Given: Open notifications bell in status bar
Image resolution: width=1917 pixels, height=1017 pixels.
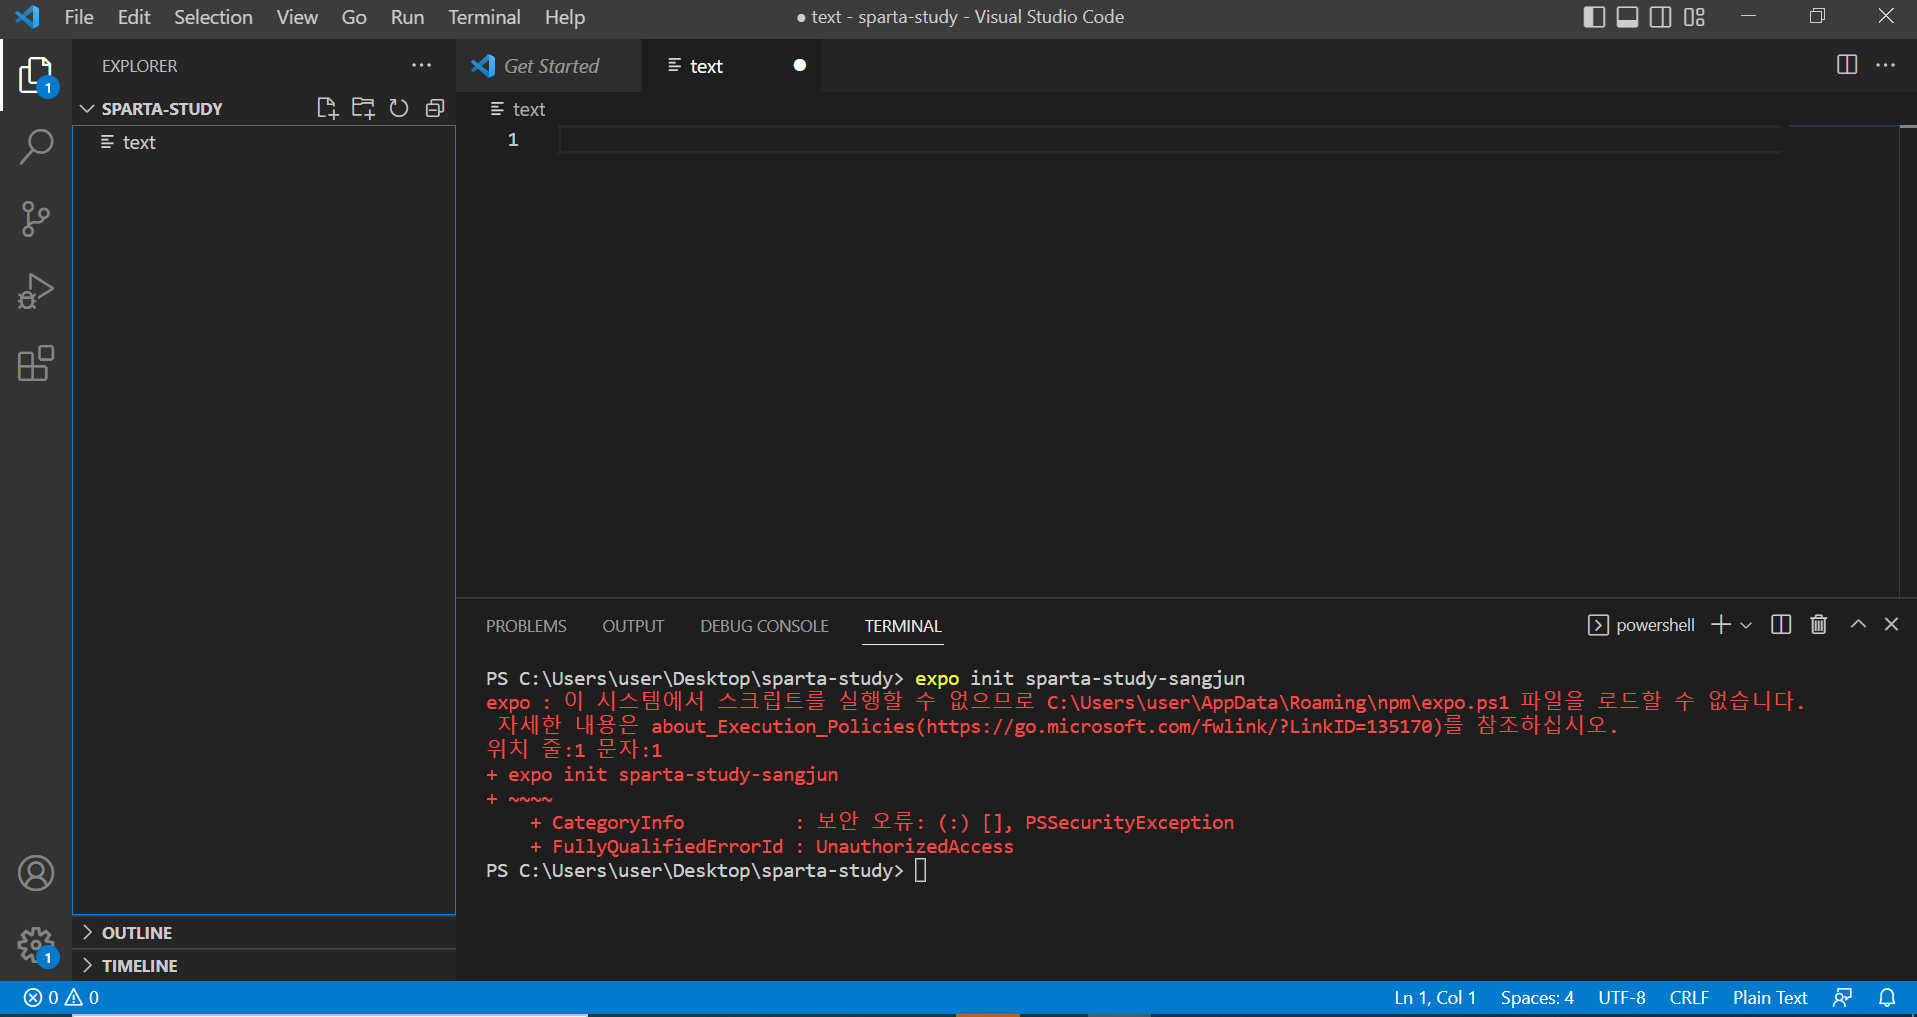Looking at the screenshot, I should (x=1887, y=998).
